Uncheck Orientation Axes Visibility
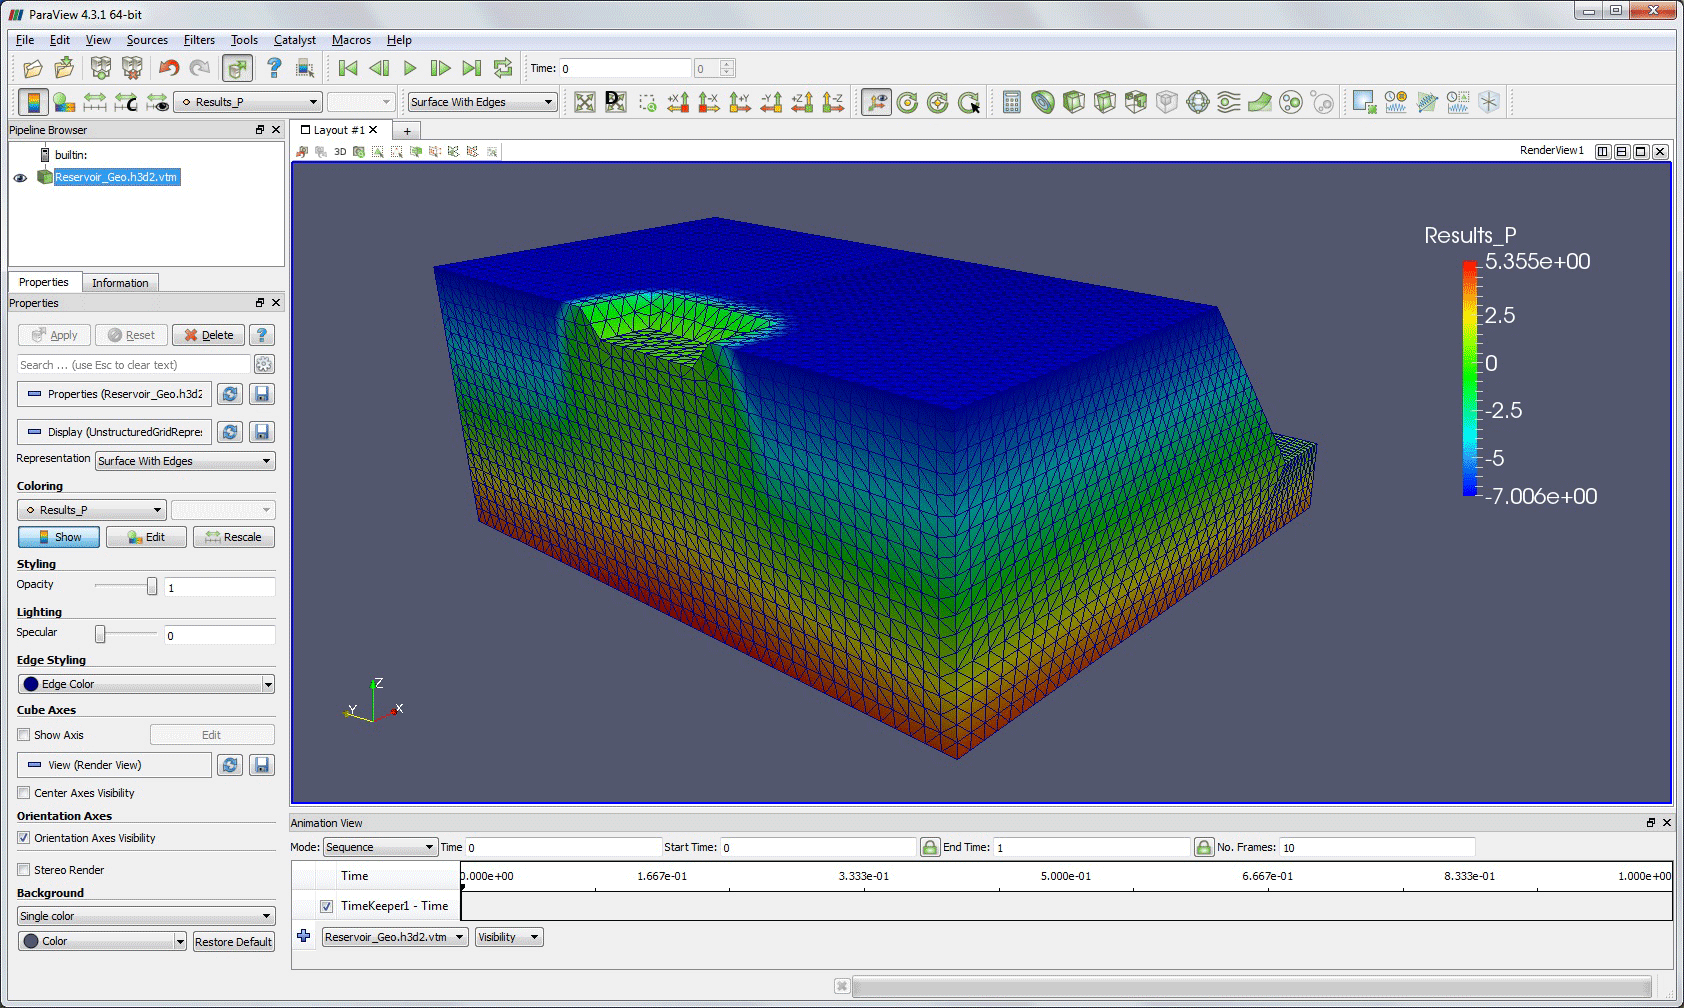 click(x=24, y=838)
